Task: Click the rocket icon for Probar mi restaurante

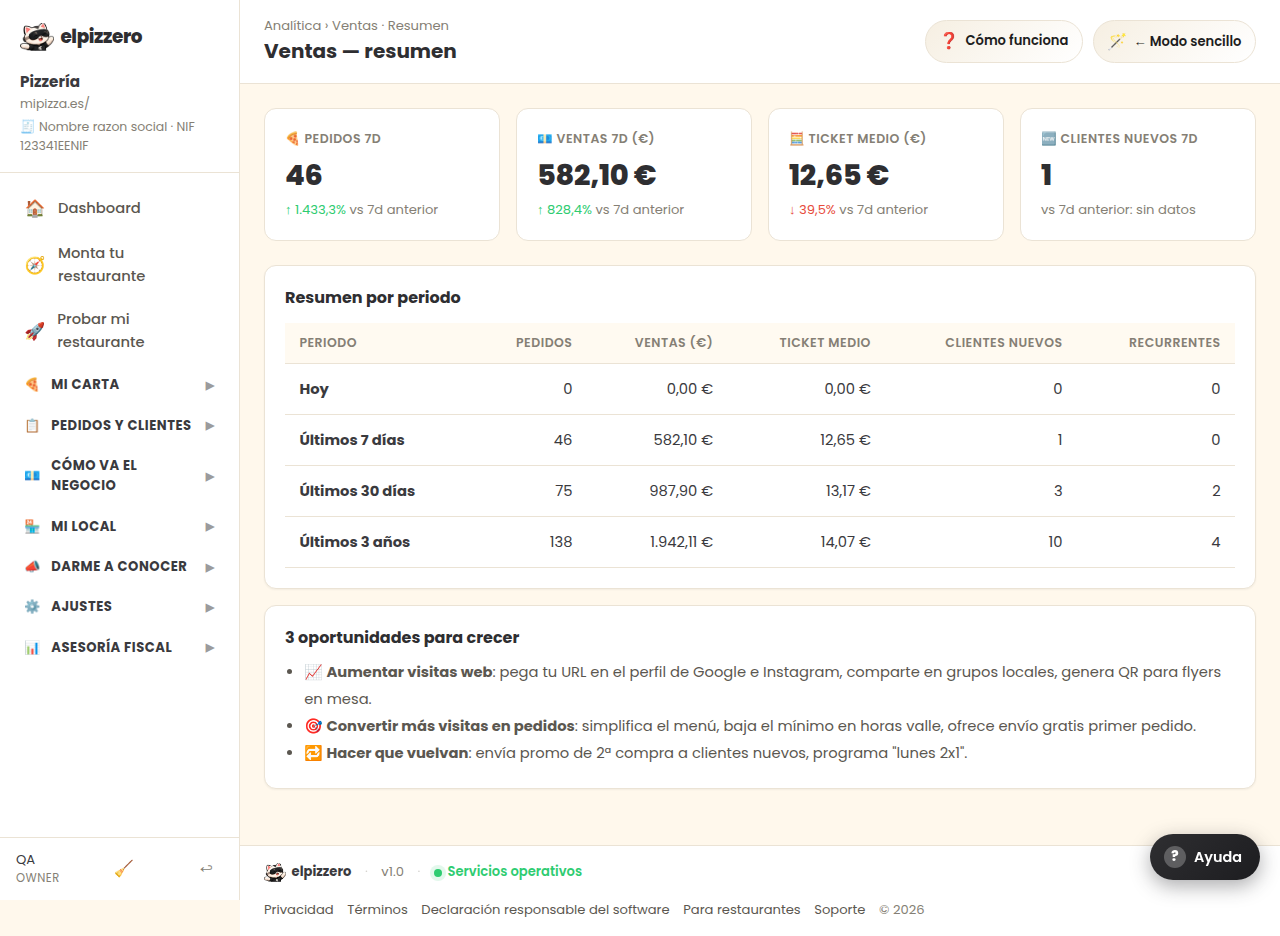Action: pos(35,331)
